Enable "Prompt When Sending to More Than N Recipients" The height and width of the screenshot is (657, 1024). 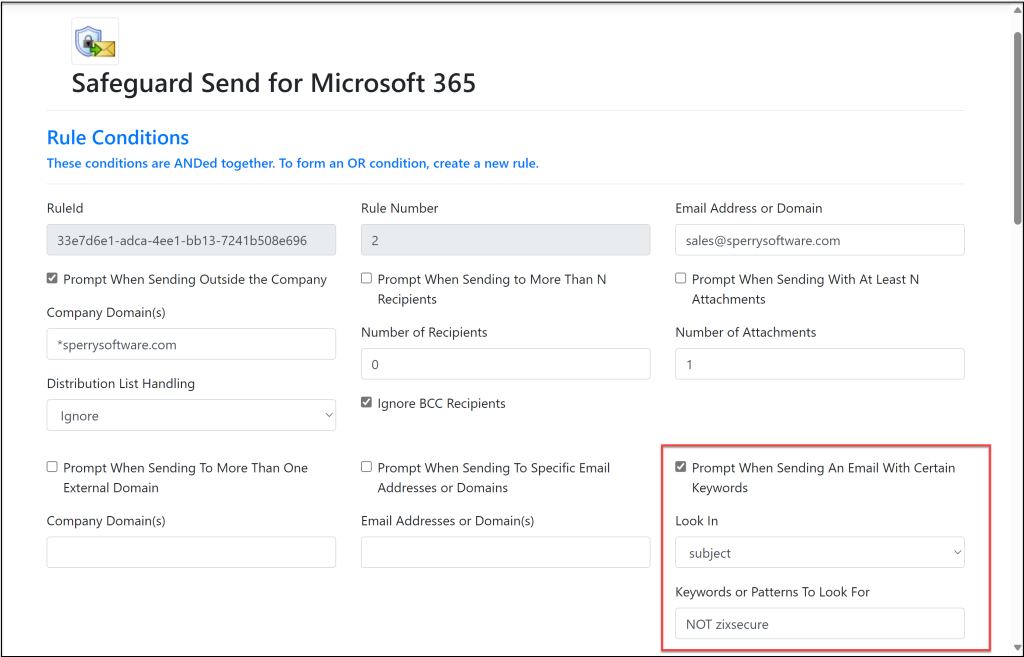point(366,278)
